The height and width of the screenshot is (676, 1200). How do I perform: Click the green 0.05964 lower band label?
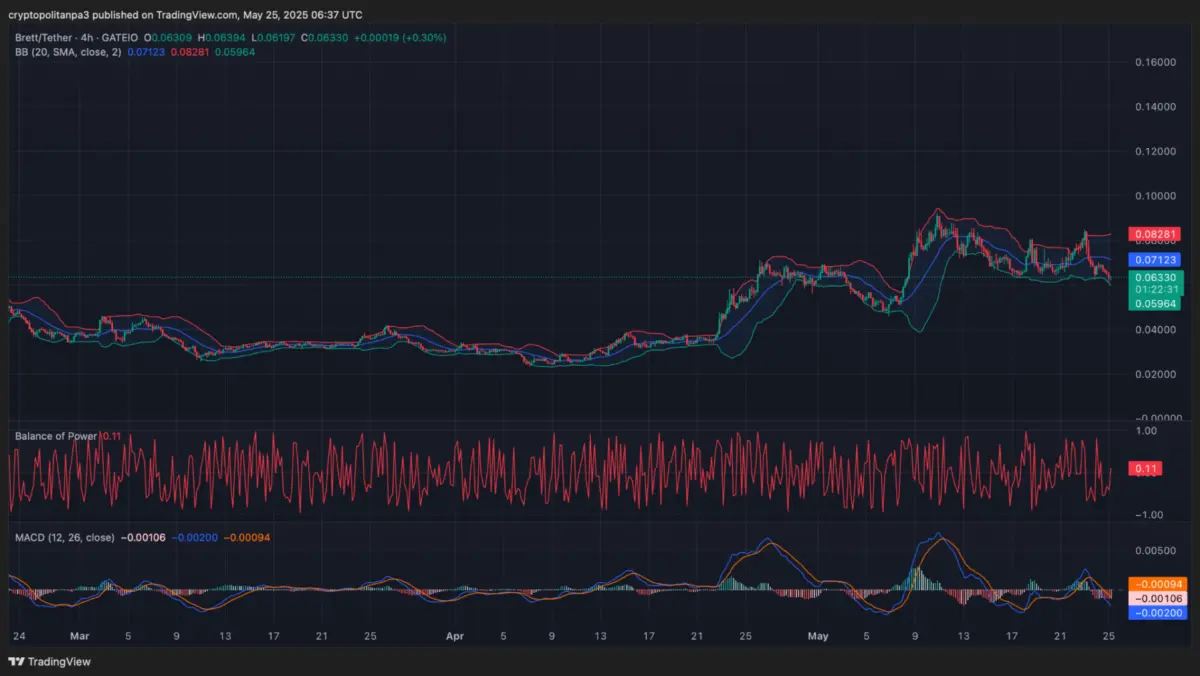[1156, 302]
